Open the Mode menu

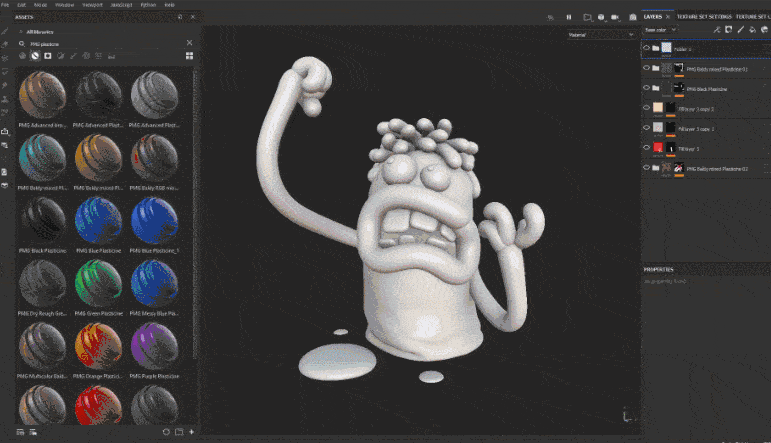click(40, 5)
